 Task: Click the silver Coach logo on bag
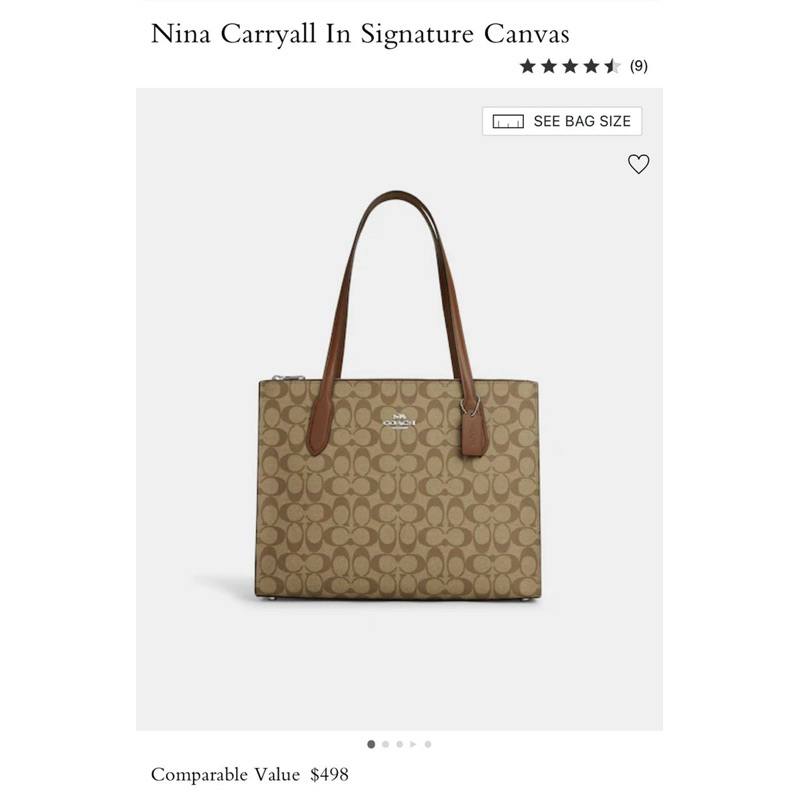pos(399,421)
